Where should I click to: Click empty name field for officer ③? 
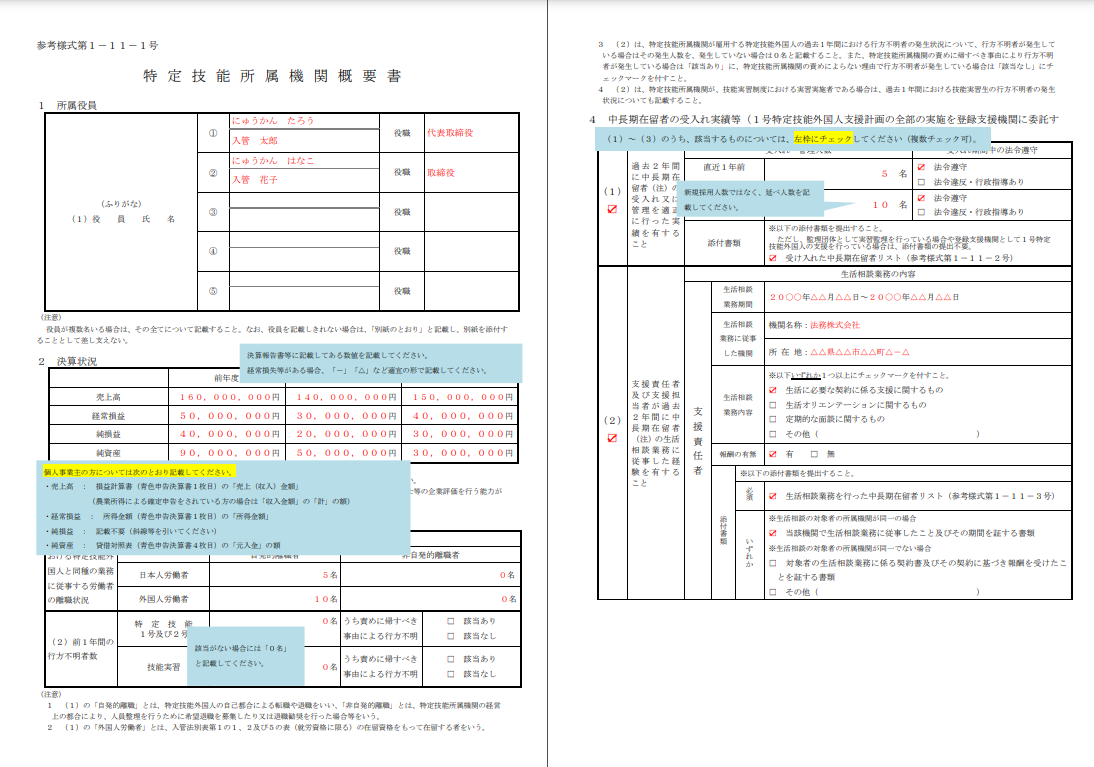coord(304,220)
